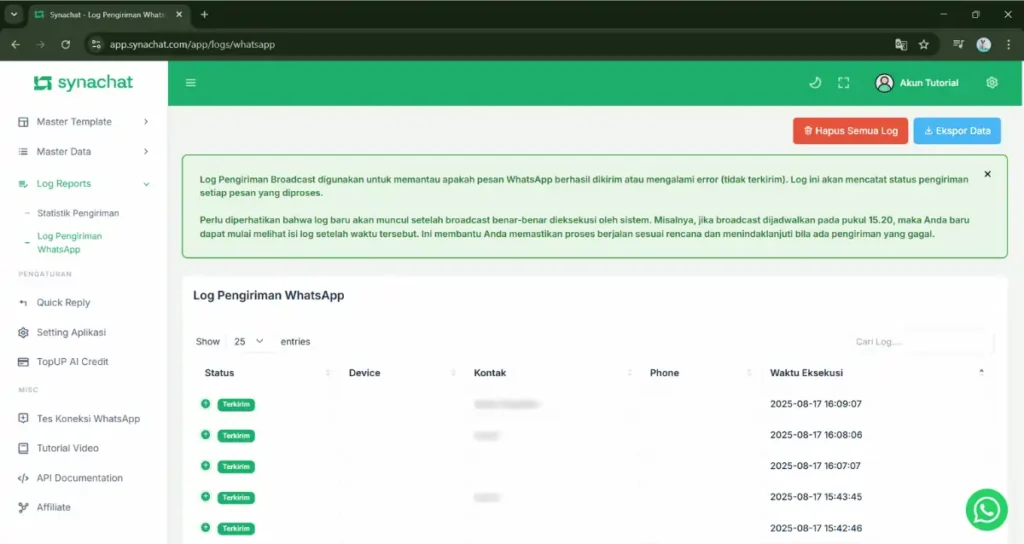Expand row details for 16:09:07 log
The width and height of the screenshot is (1024, 544).
[206, 404]
